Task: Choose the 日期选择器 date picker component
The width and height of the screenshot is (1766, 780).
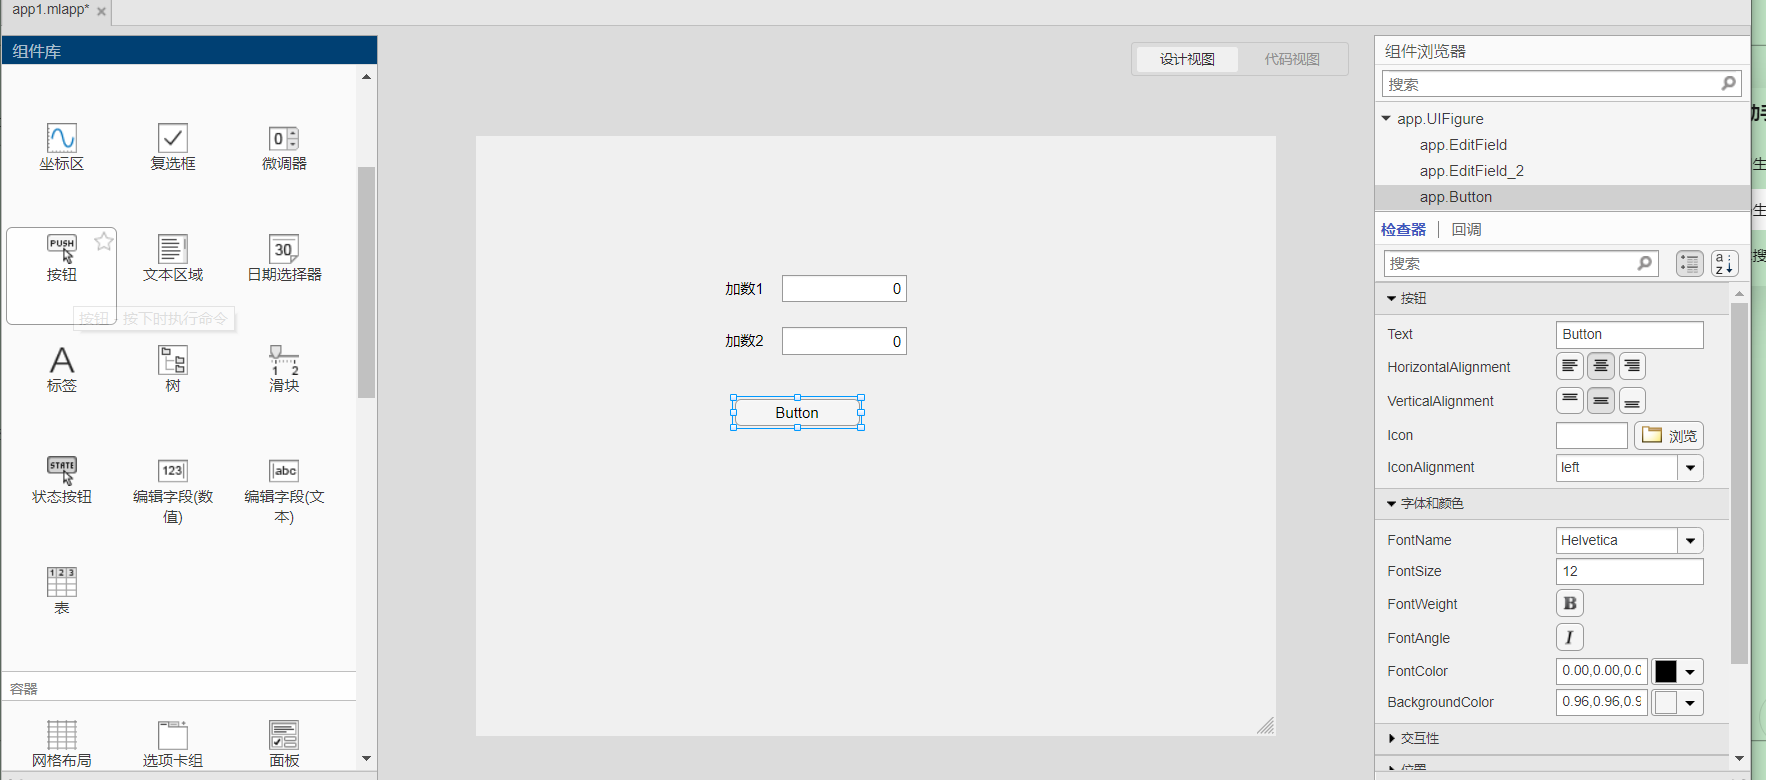Action: pos(284,258)
